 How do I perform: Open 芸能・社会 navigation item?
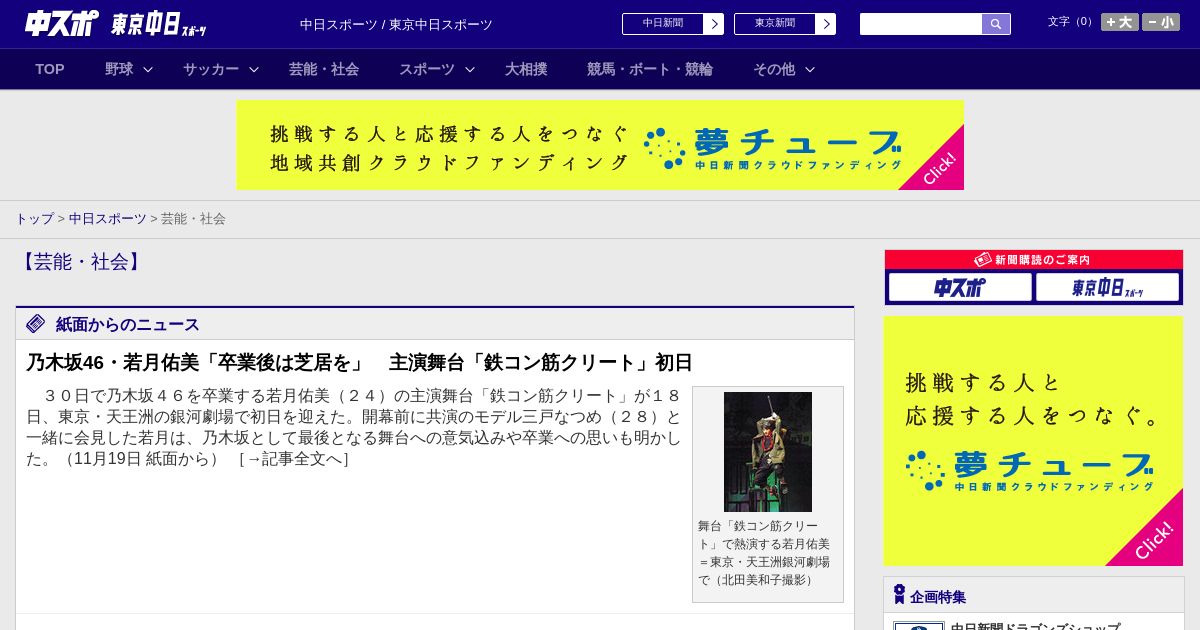pos(324,69)
